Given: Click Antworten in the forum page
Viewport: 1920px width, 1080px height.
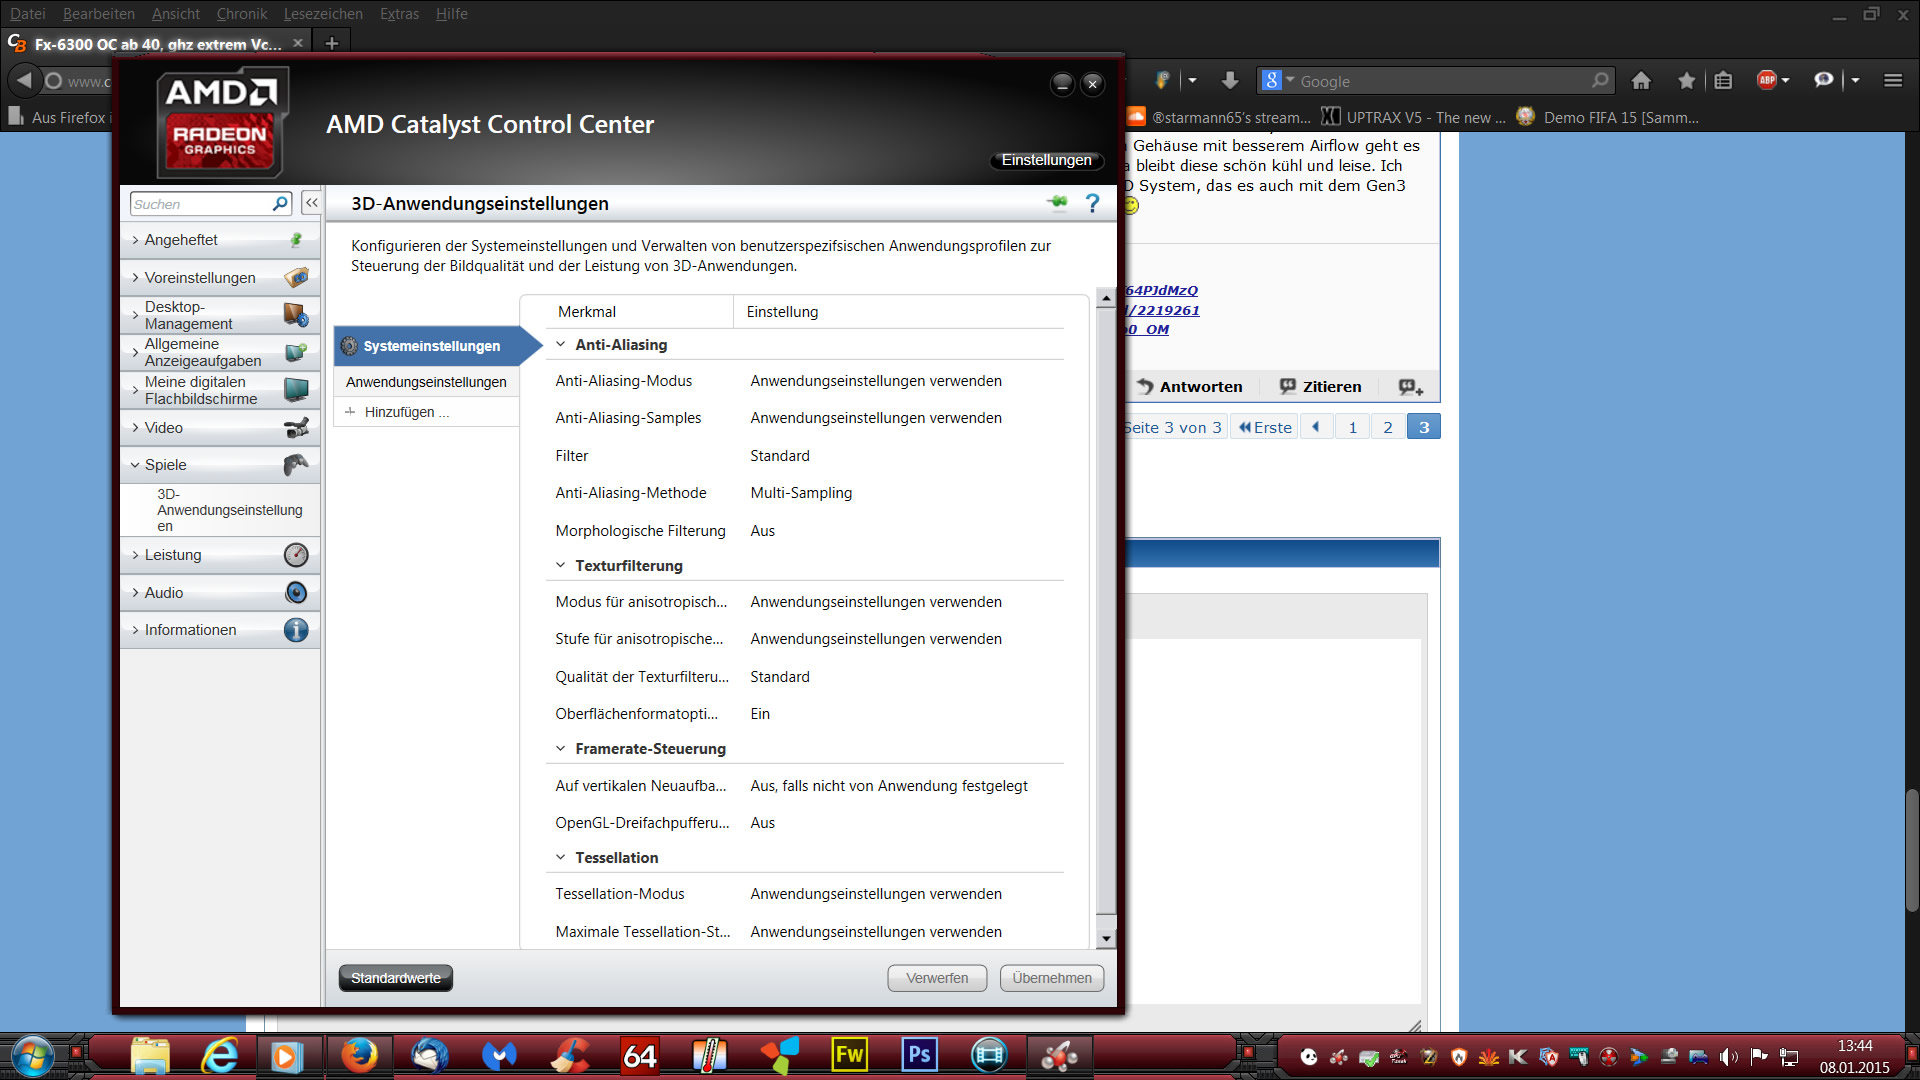Looking at the screenshot, I should click(1190, 387).
